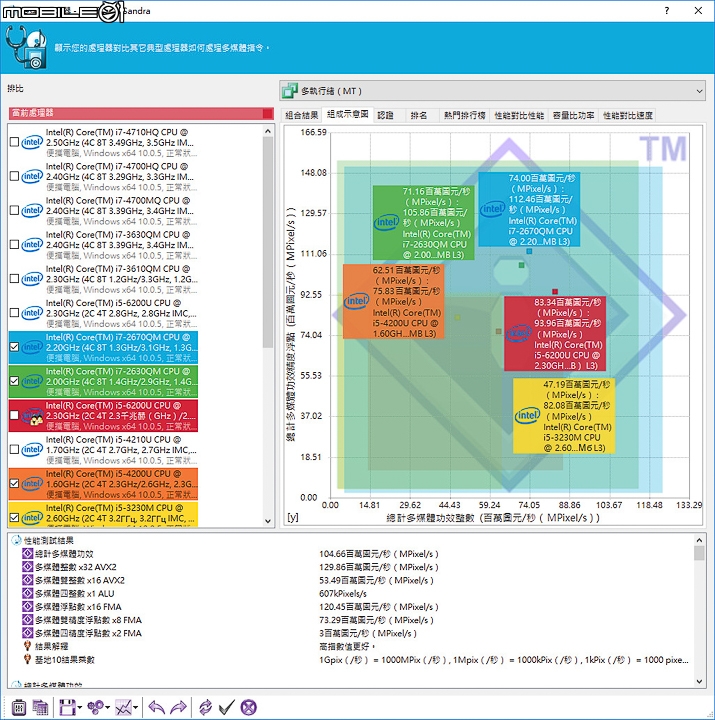Click Intel logo in yellow i5-3230M chart box

tap(527, 416)
